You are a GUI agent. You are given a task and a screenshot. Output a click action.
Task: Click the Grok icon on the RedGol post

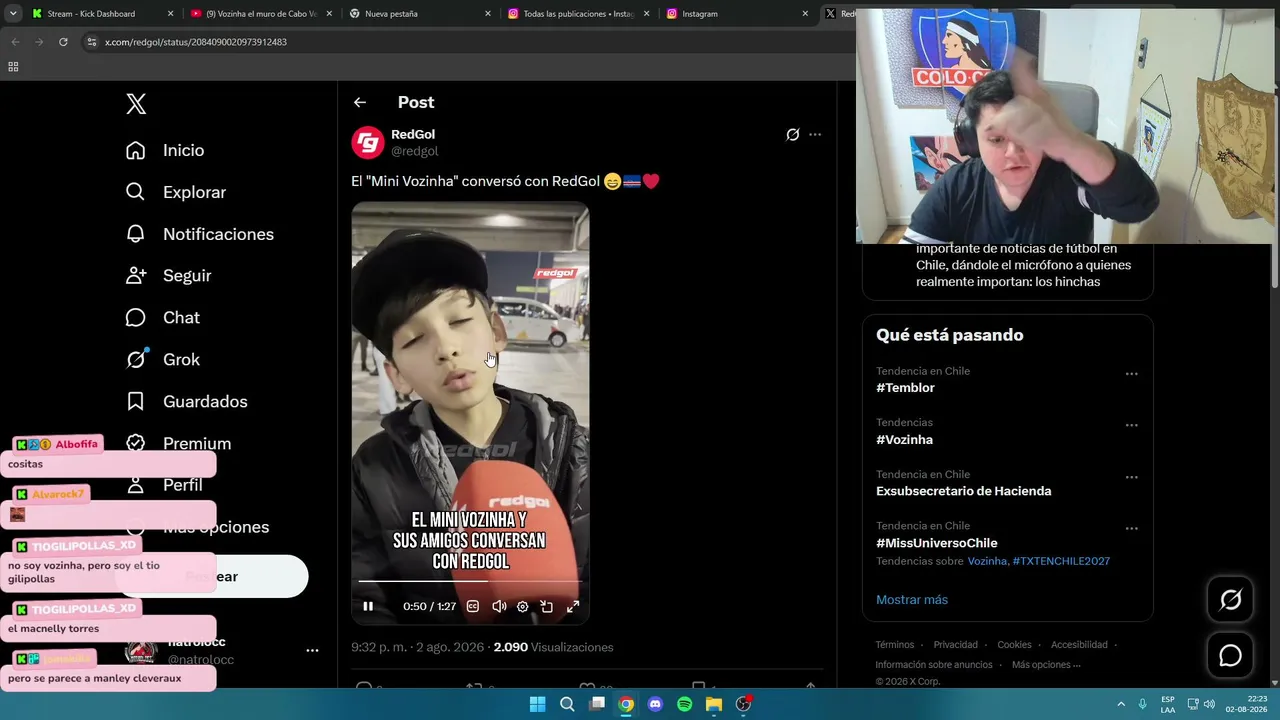pyautogui.click(x=792, y=135)
